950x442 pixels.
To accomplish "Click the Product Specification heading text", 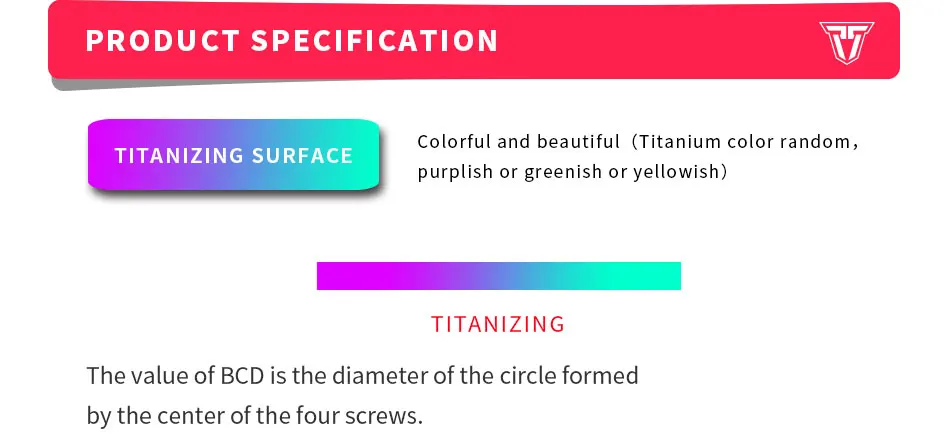I will tap(292, 41).
